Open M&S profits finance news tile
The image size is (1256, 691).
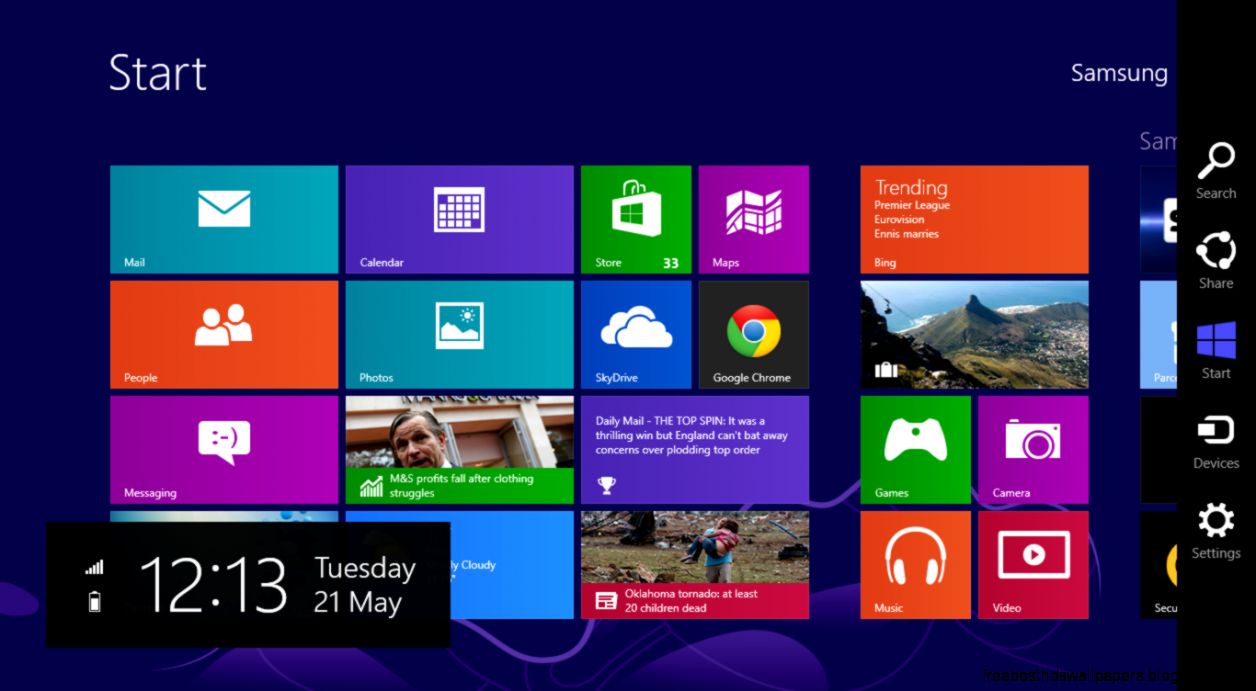[x=459, y=449]
